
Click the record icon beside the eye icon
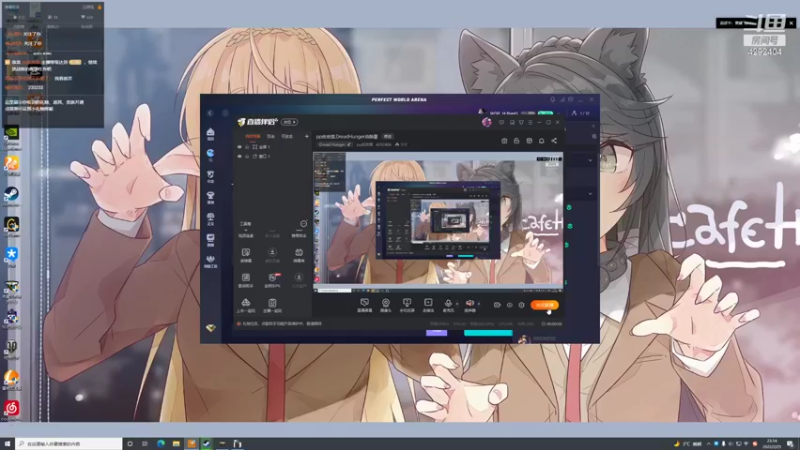[x=497, y=305]
